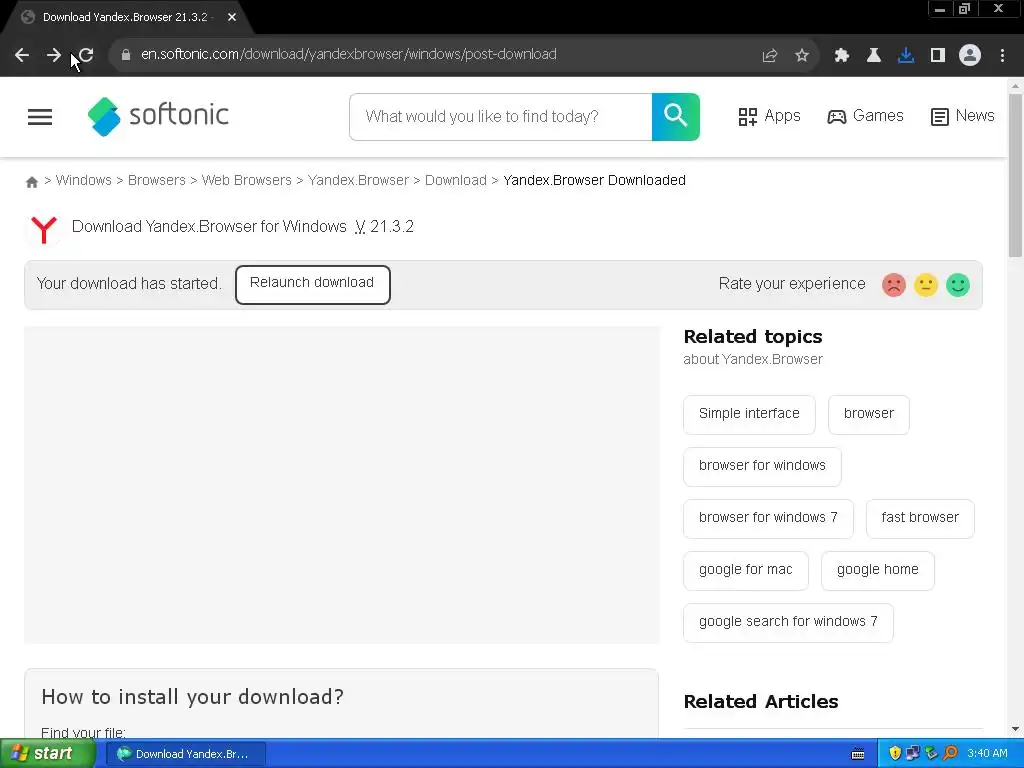Screen dimensions: 1024x768
Task: Select google home topic
Action: pyautogui.click(x=878, y=571)
